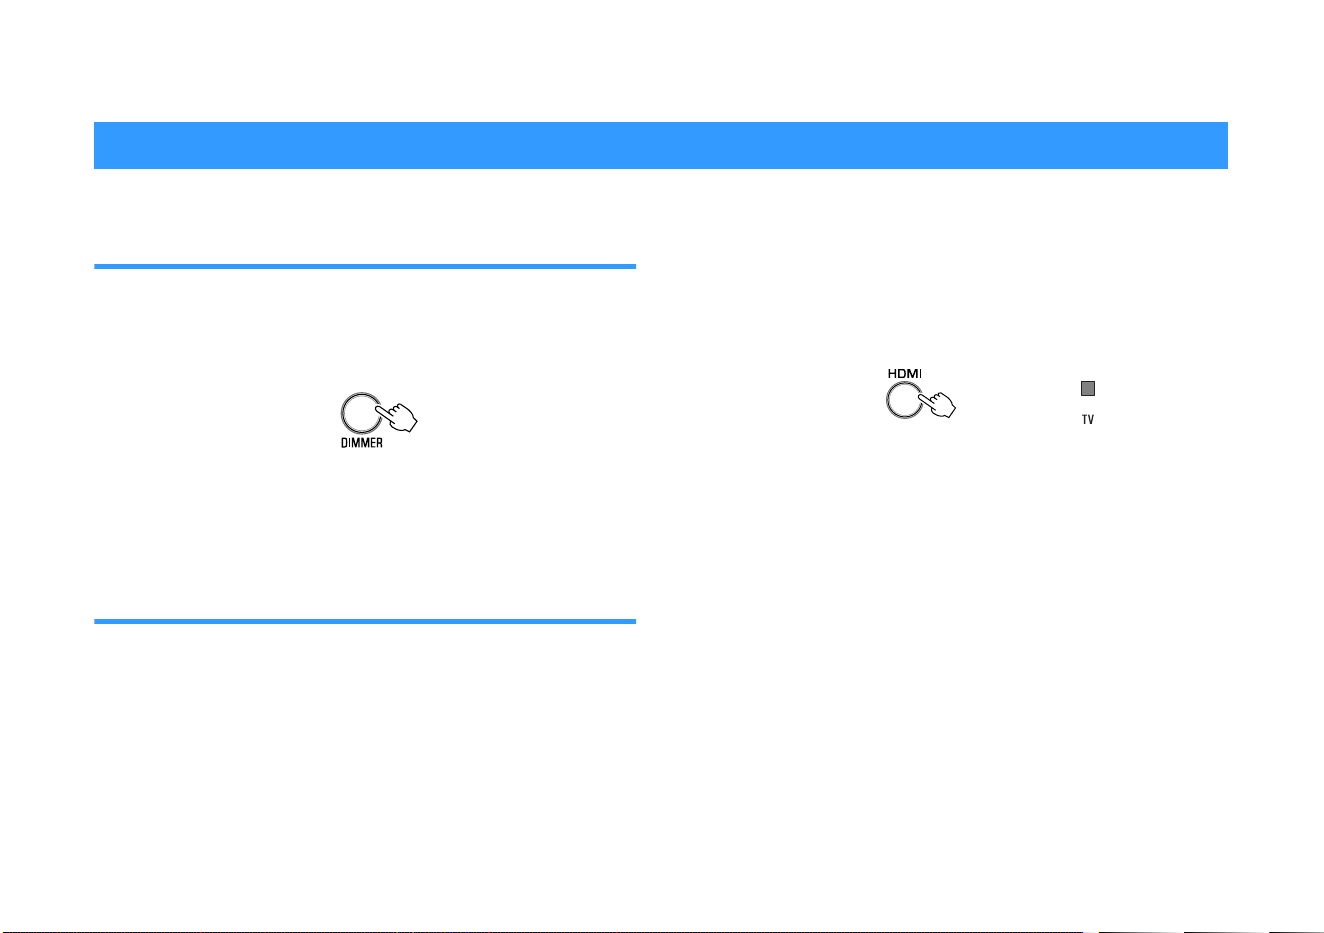
Task: Select the hand pointer beside HDMI button
Action: pos(936,404)
